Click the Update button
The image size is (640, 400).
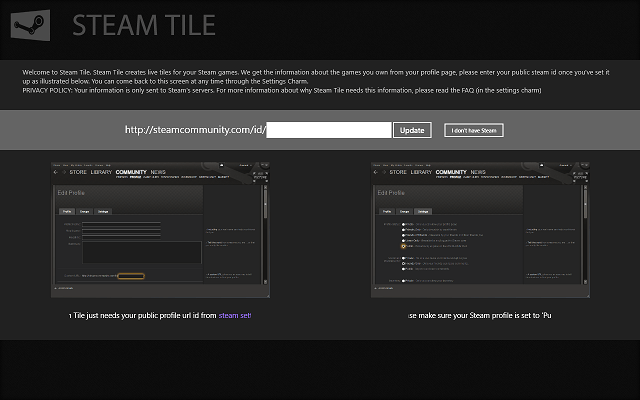pos(412,130)
